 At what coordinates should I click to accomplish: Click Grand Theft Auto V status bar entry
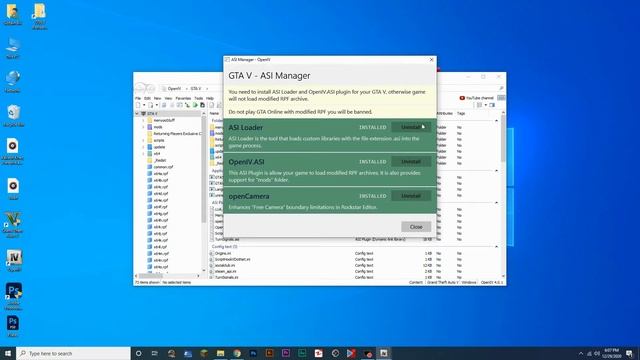tap(442, 282)
